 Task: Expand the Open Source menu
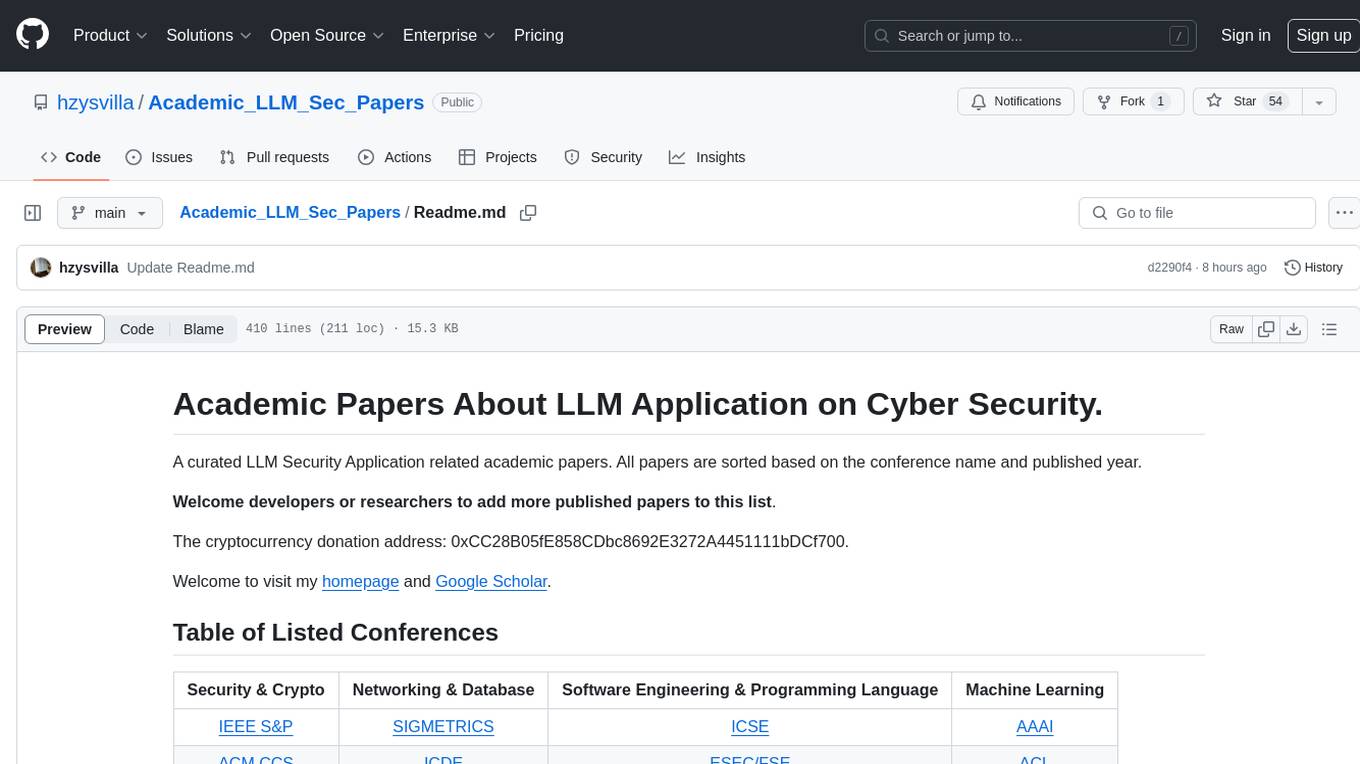[327, 35]
